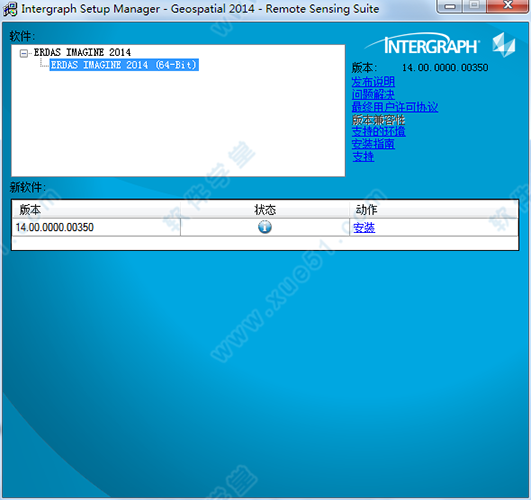531x500 pixels.
Task: Minimize the Setup Manager window
Action: pos(450,6)
